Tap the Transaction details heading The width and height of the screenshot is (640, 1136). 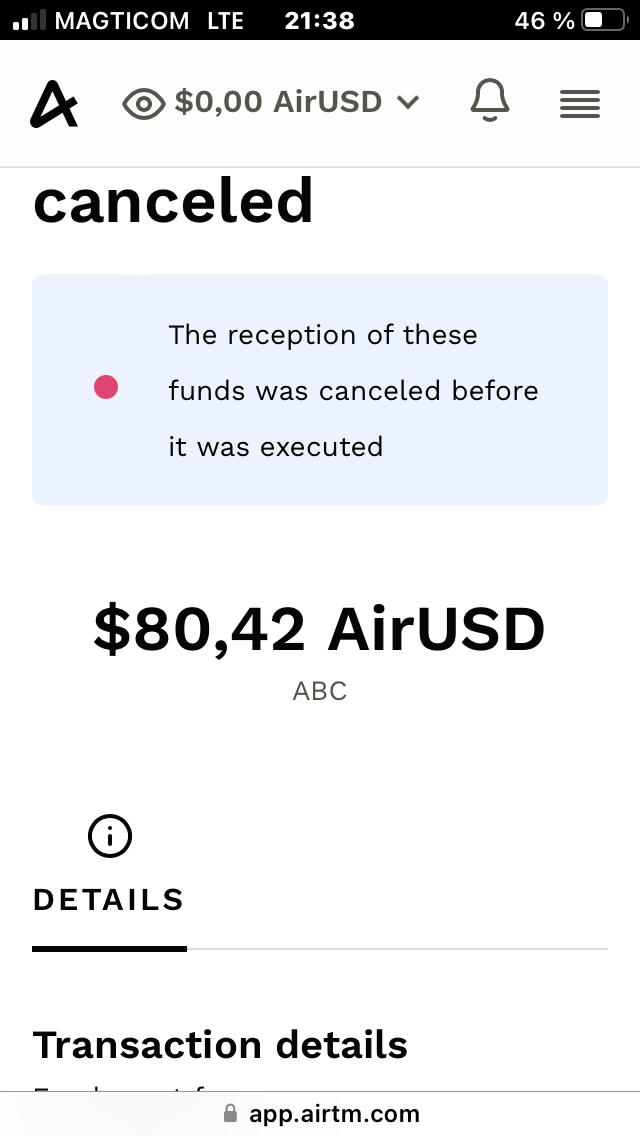coord(221,1045)
